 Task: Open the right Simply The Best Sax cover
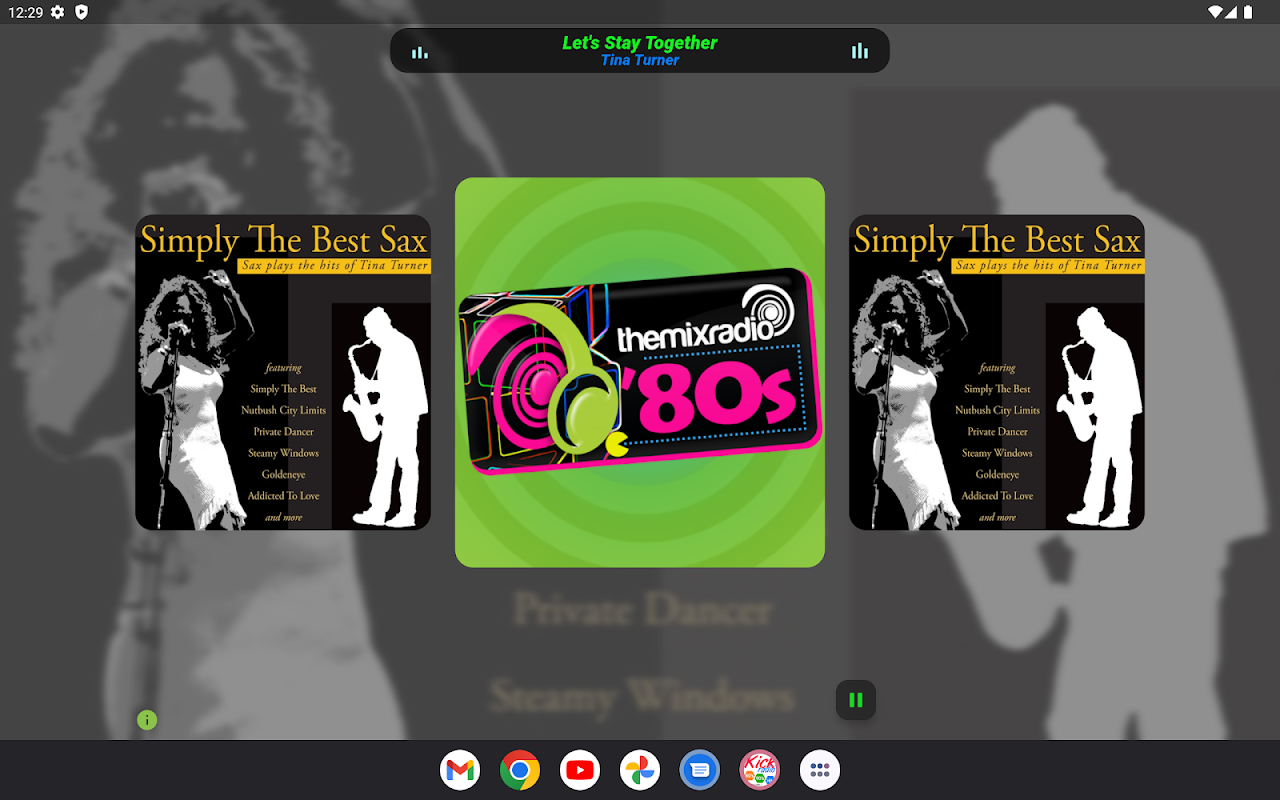click(x=997, y=372)
